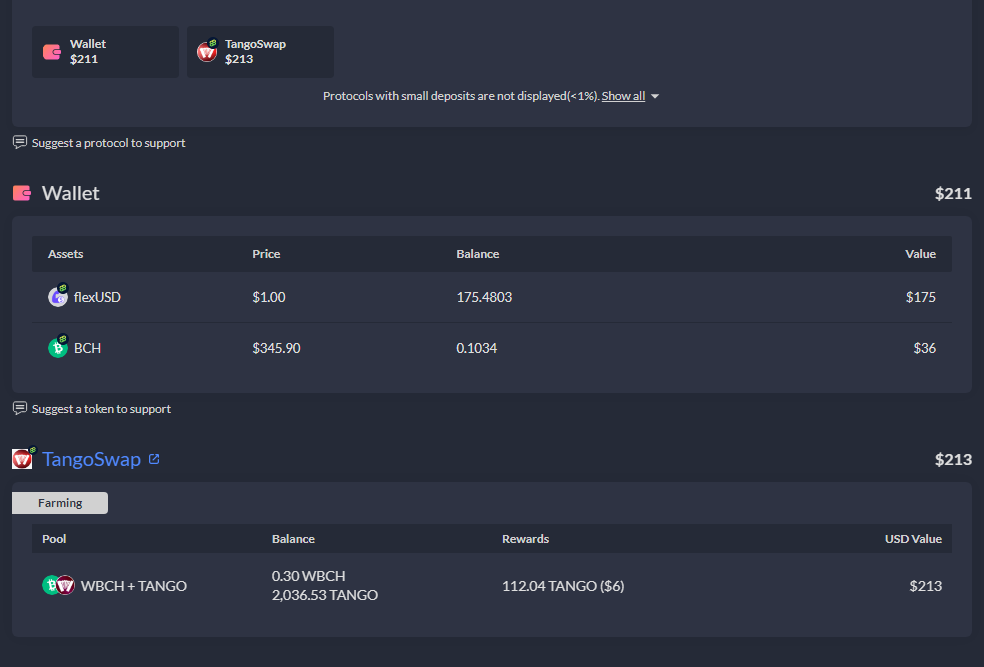
Task: Click the TangoSwap section logo icon
Action: (23, 459)
